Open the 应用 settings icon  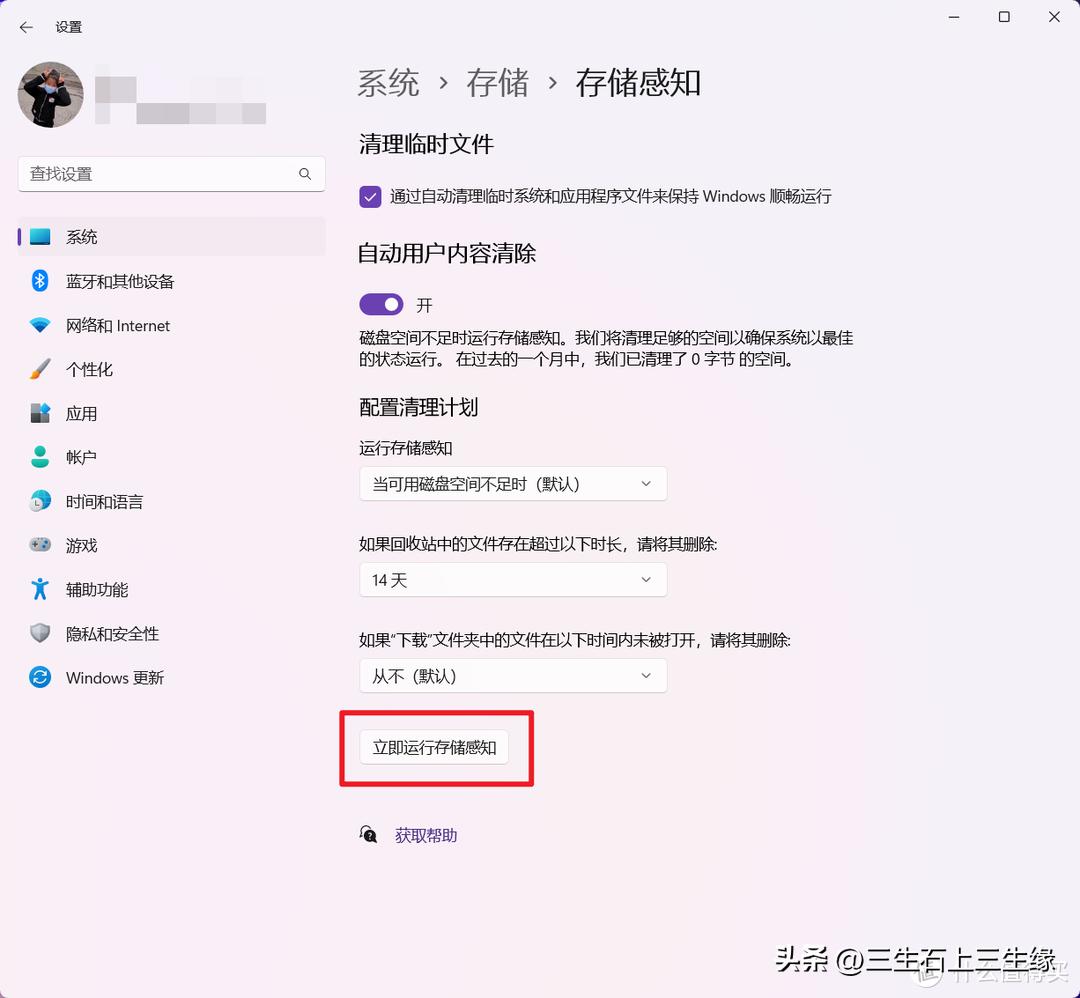(x=38, y=413)
